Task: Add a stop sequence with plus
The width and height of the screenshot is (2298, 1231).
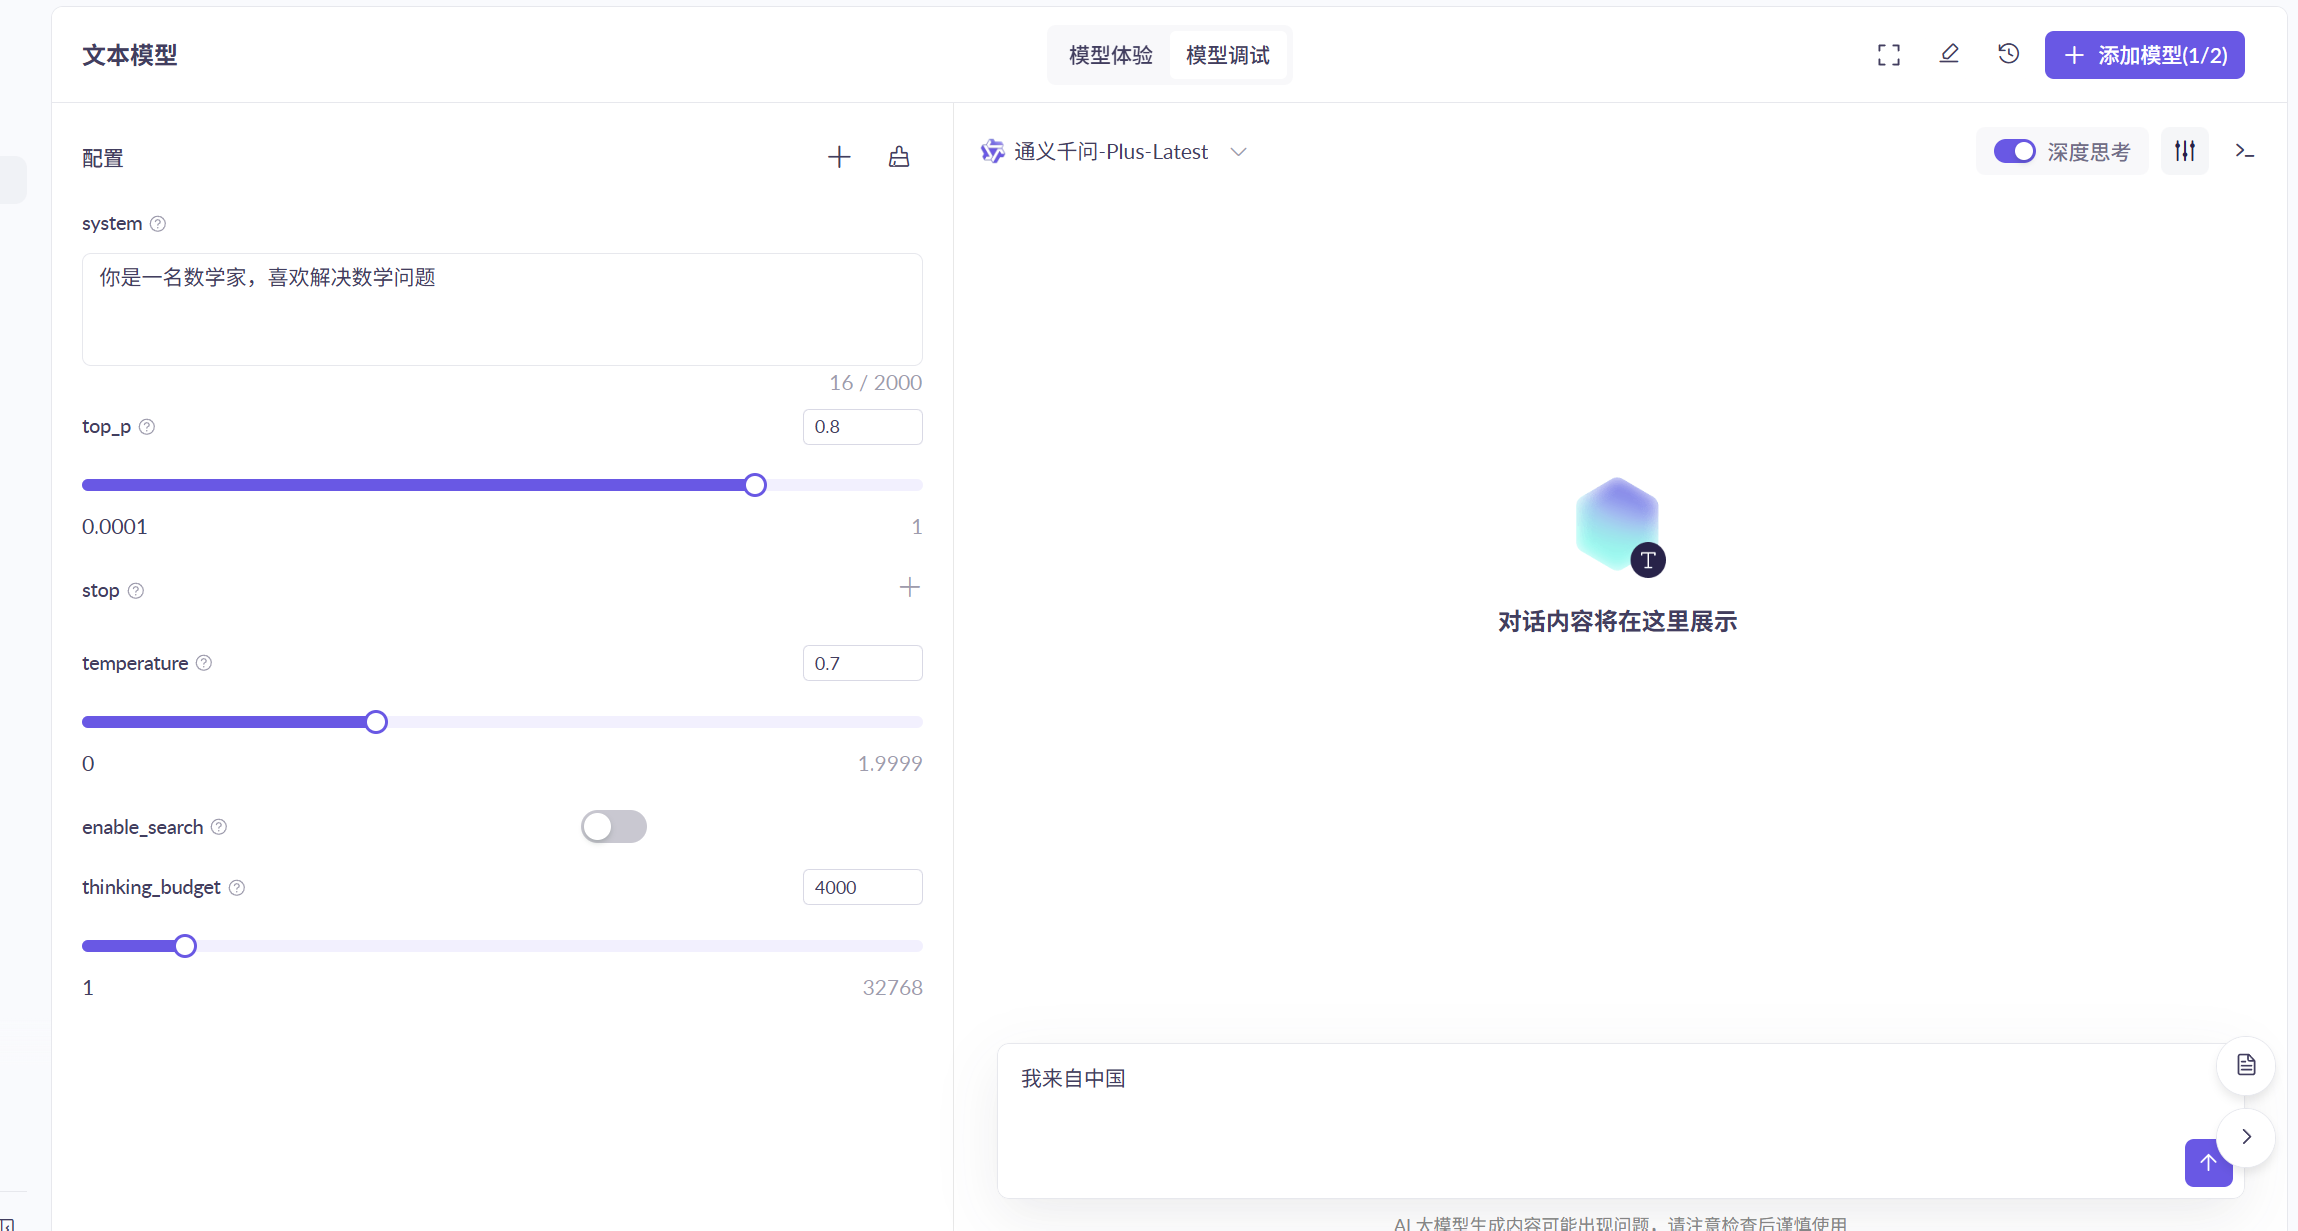Action: click(x=909, y=588)
